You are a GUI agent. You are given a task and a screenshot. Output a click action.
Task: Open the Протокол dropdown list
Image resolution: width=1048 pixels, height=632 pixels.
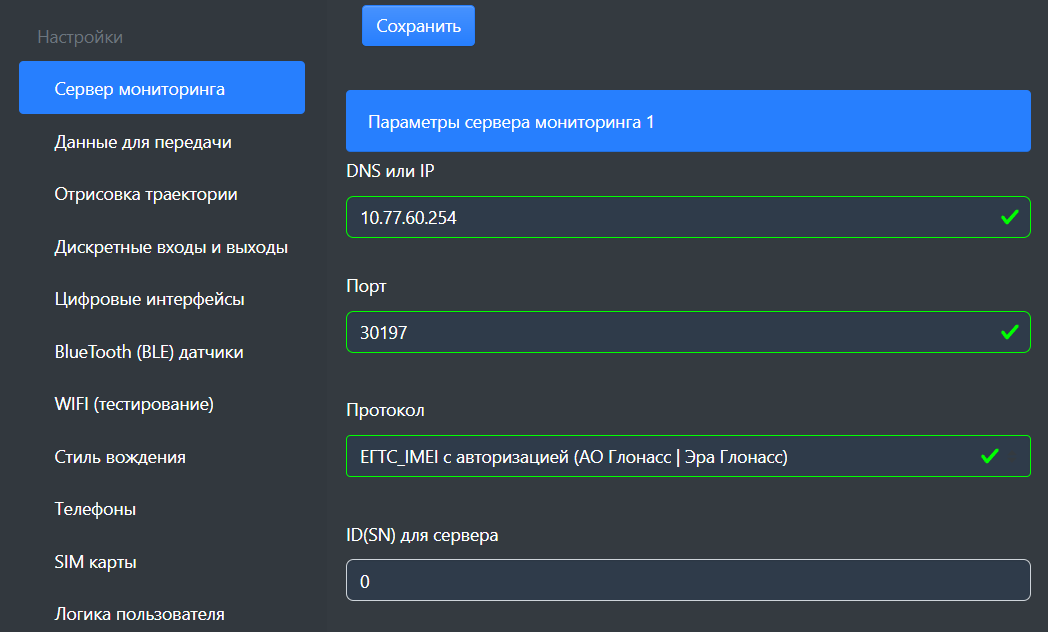660,457
